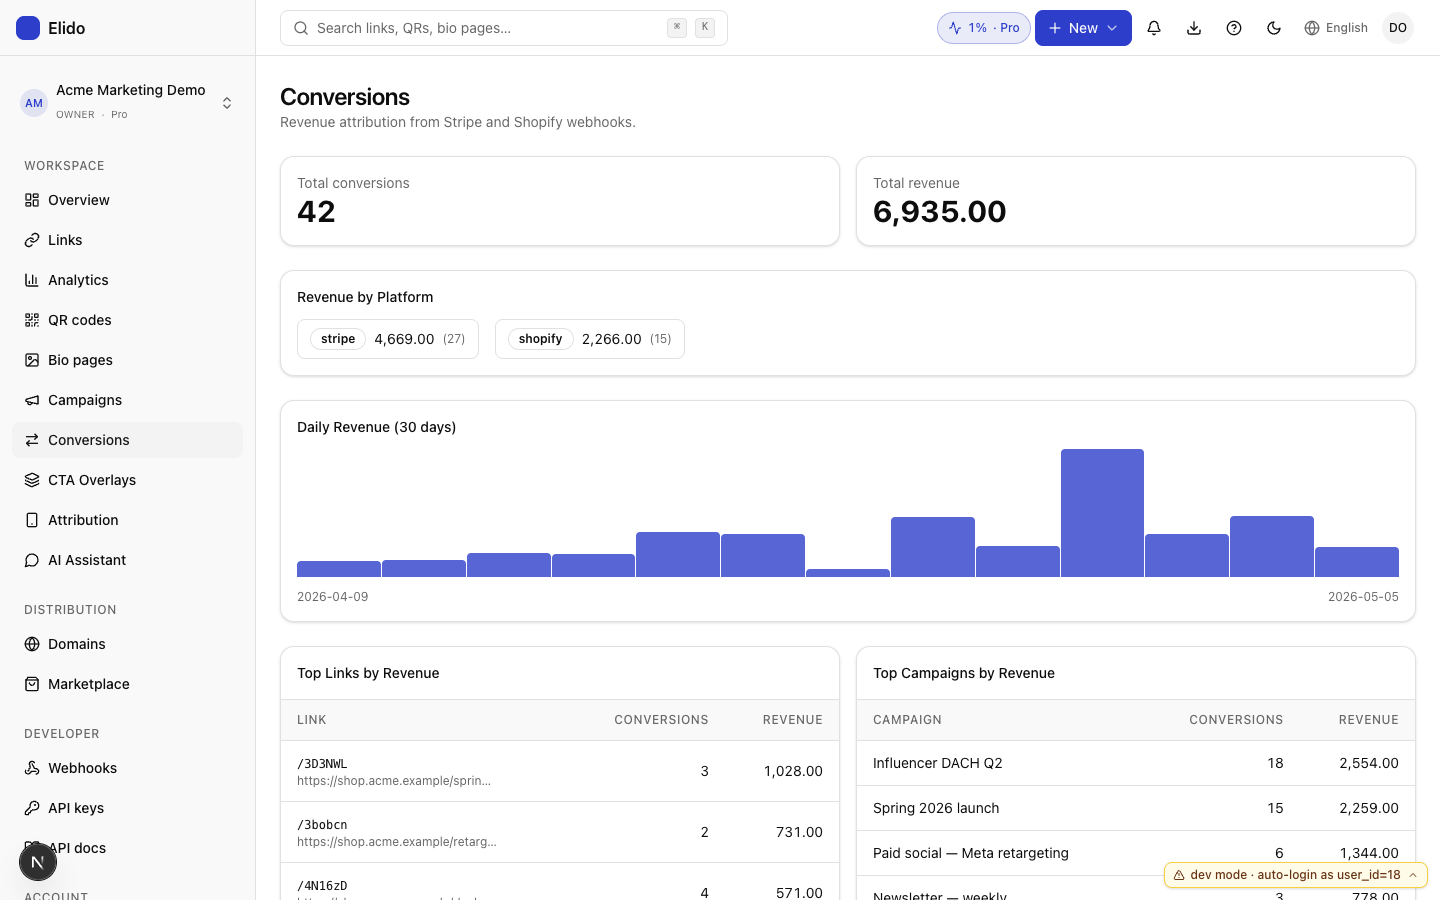Click the 1,028.00 revenue value
Screen dimensions: 1440x900
pyautogui.click(x=793, y=771)
